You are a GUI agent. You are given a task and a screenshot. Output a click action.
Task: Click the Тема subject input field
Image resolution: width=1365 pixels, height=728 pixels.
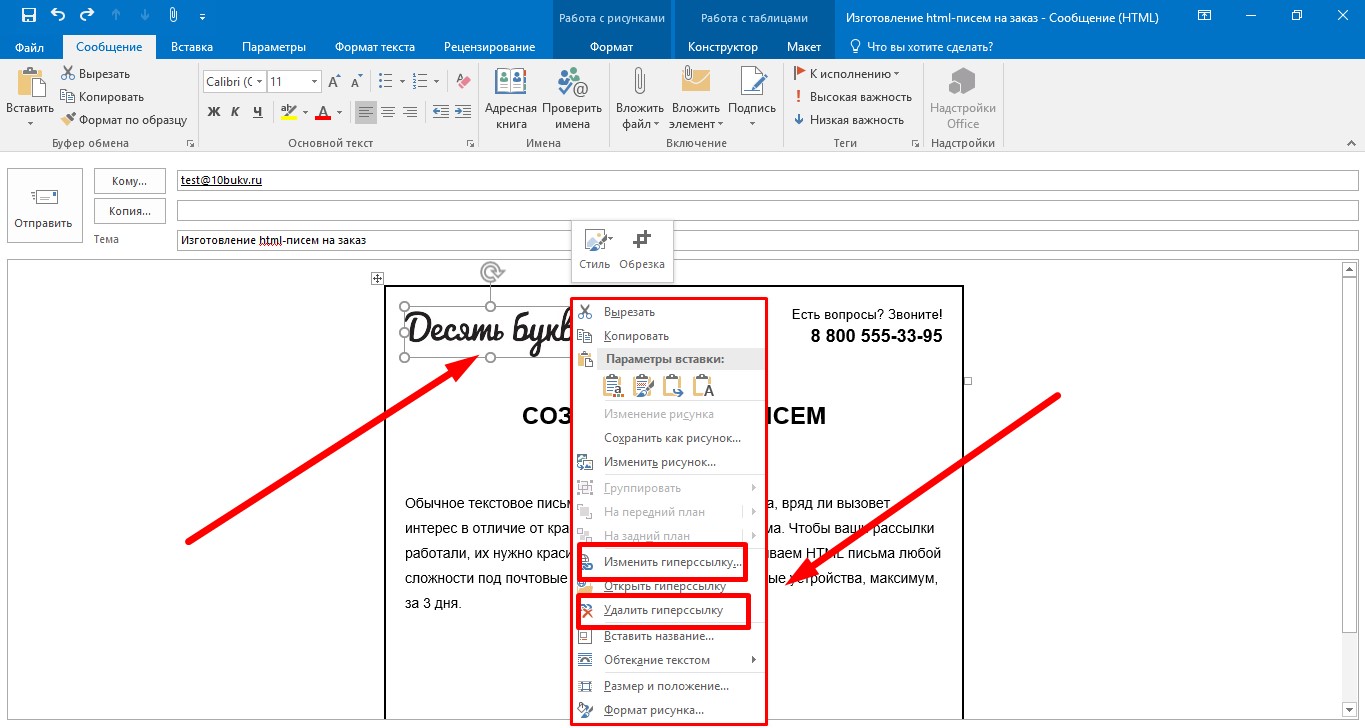point(768,240)
